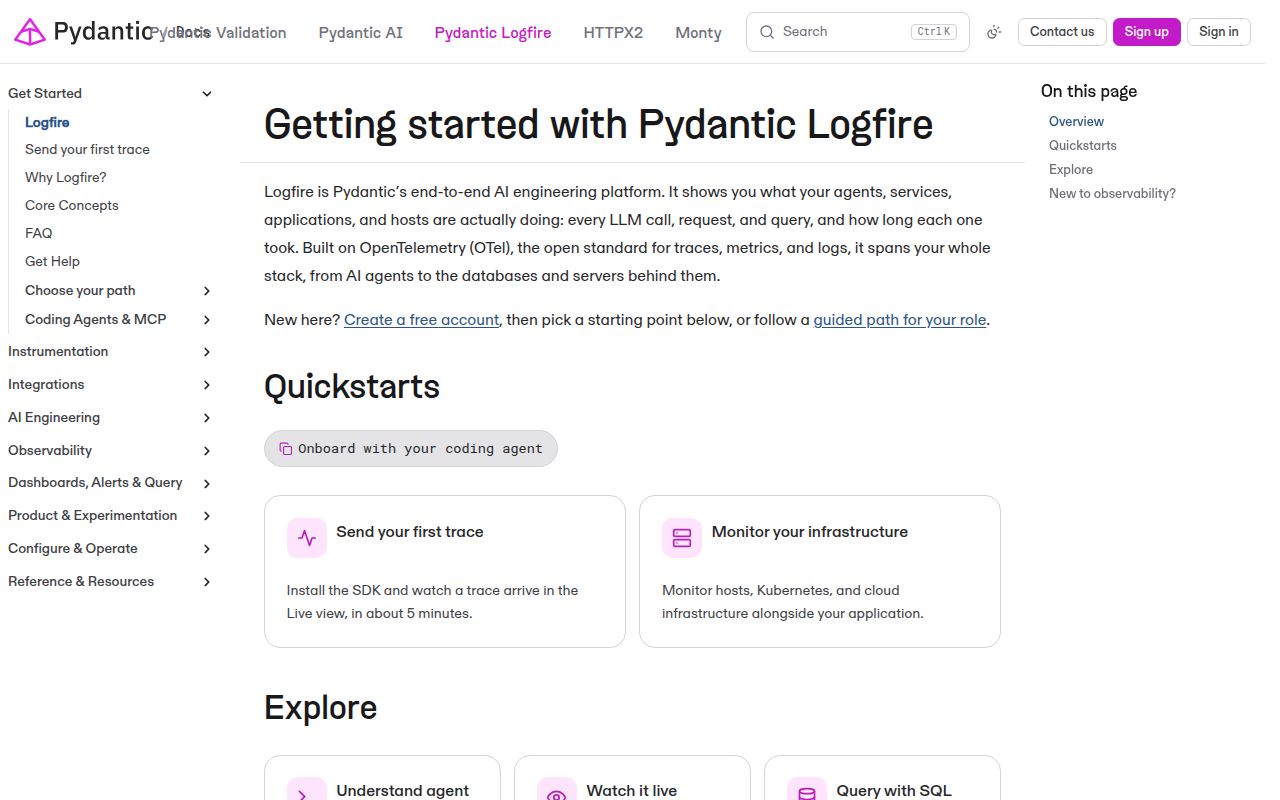Follow the guided path for your role link
Screen dimensions: 1280x800
[x=900, y=320]
